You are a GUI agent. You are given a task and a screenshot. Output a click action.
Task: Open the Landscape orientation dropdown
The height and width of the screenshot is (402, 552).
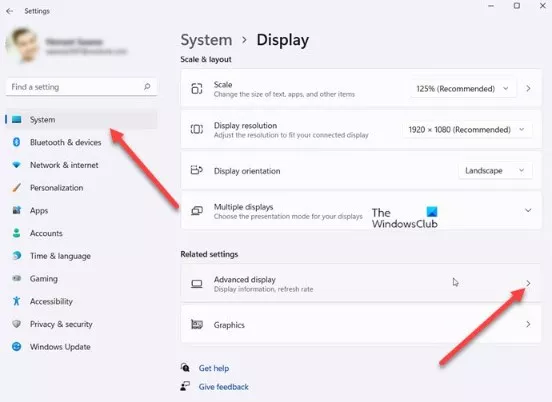pos(495,170)
